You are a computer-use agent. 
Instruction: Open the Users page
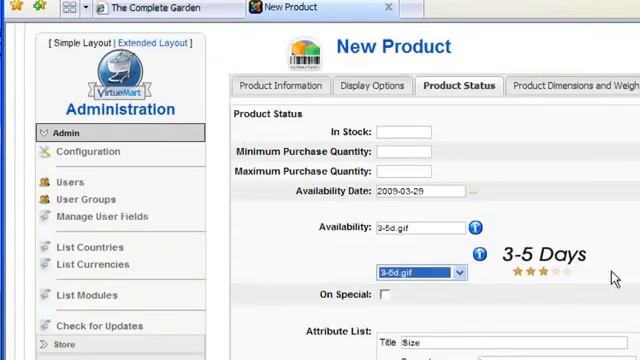(x=70, y=182)
